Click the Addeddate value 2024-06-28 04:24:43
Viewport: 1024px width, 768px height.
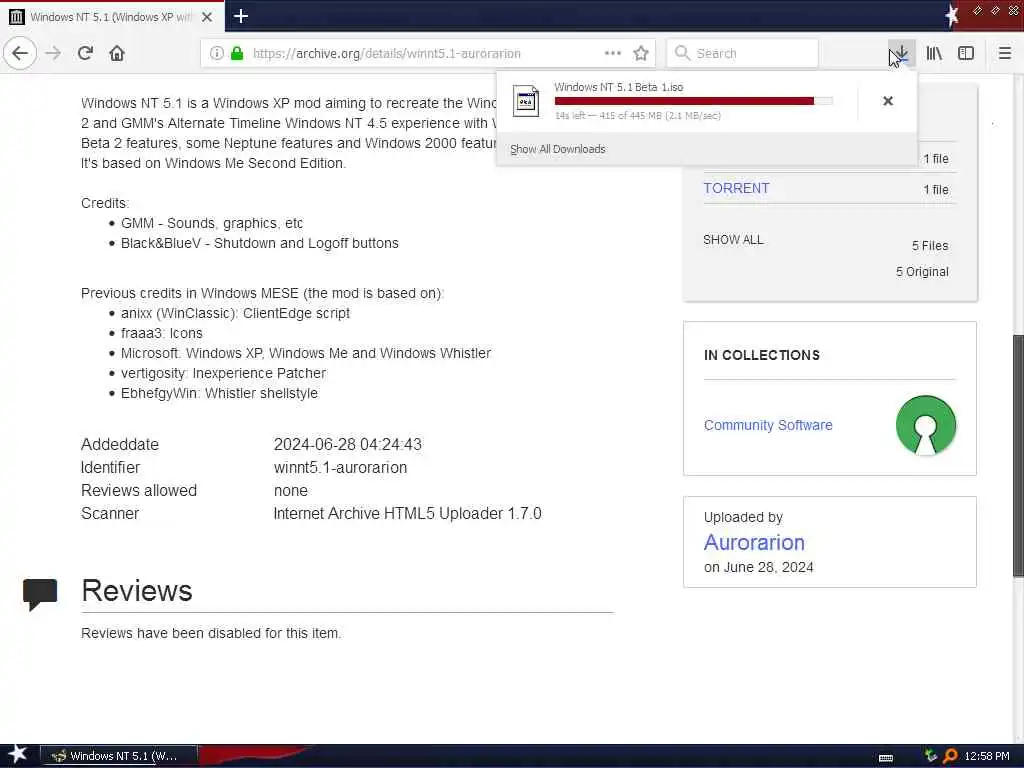tap(347, 444)
